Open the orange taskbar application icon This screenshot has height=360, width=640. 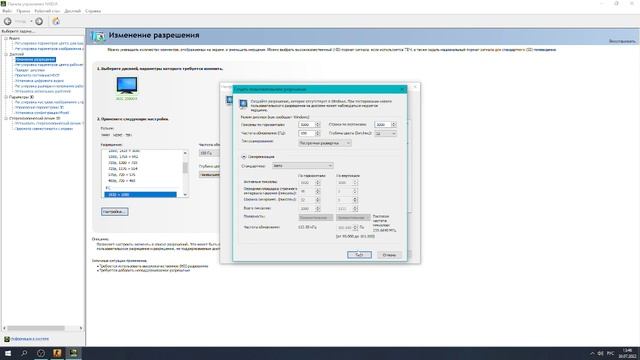pyautogui.click(x=57, y=353)
